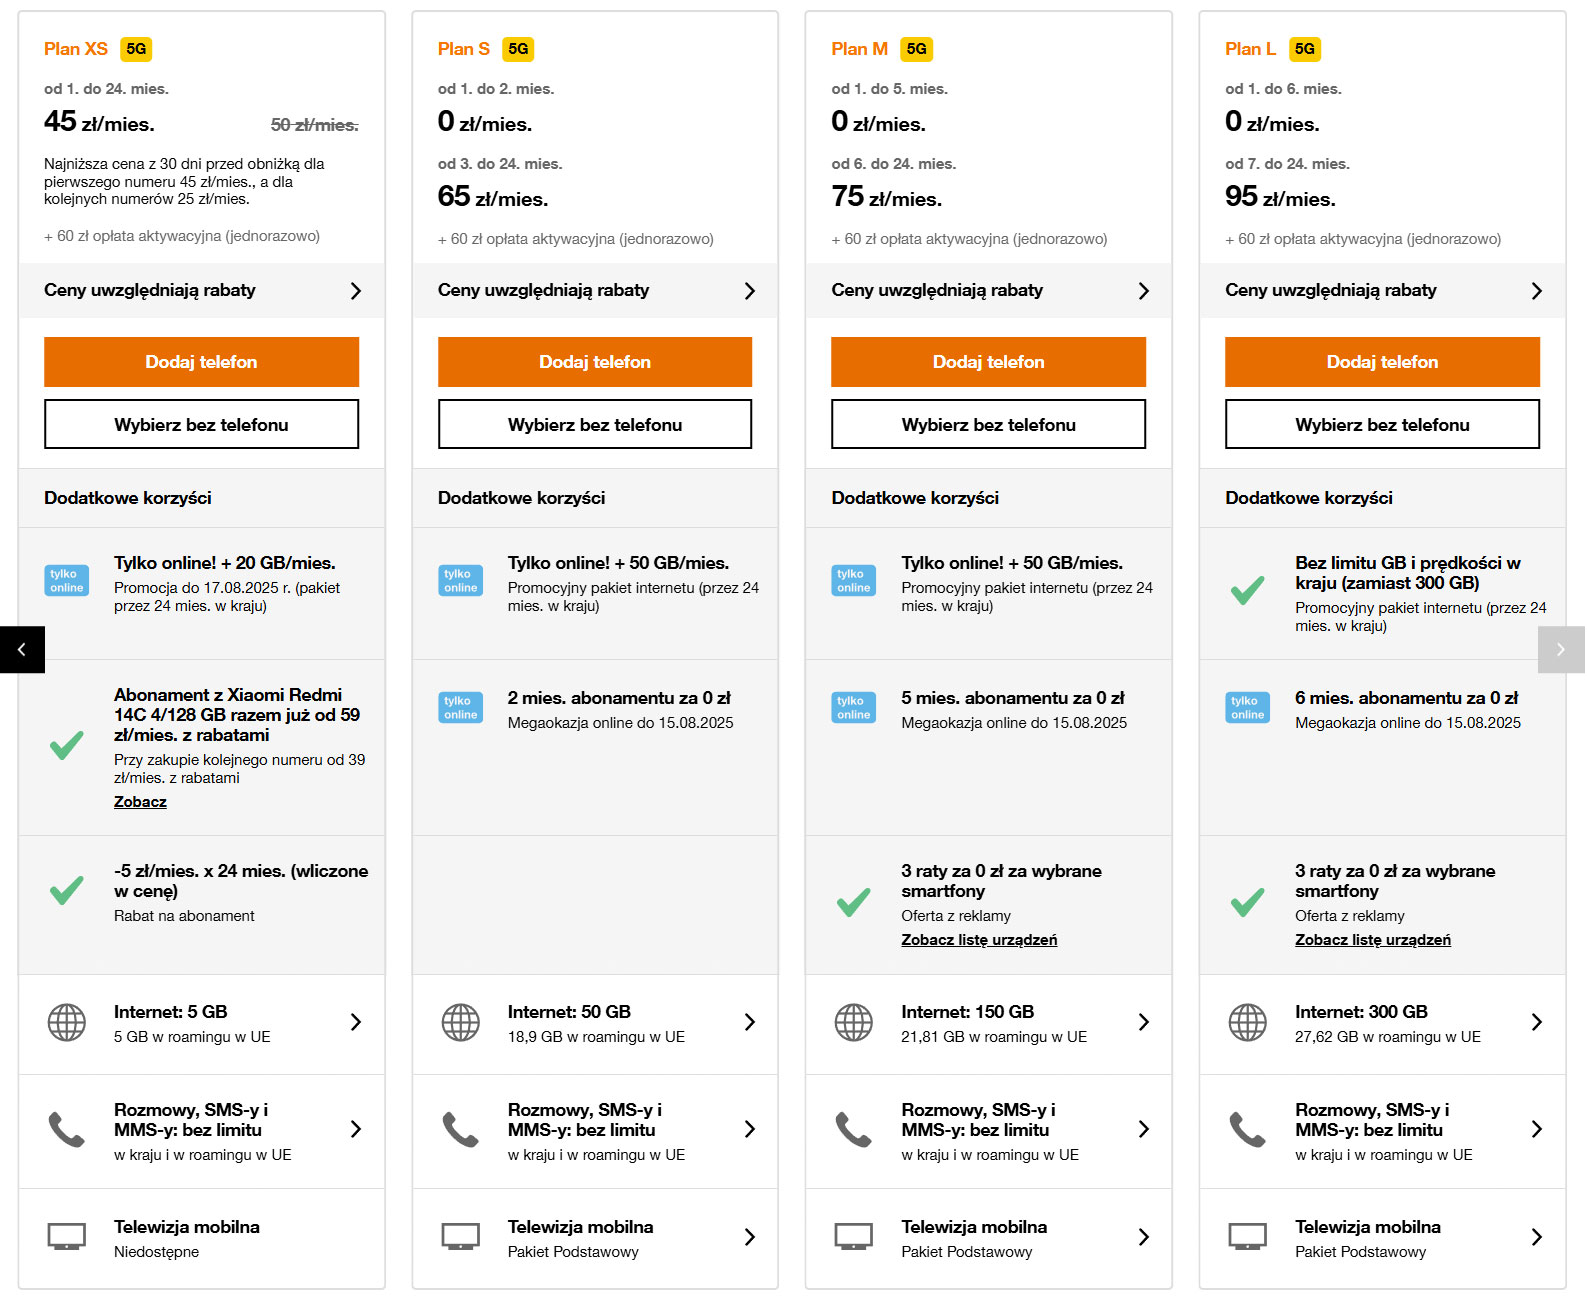Open details arrow for Internet: 150 GB
Image resolution: width=1587 pixels, height=1304 pixels.
[1144, 1022]
